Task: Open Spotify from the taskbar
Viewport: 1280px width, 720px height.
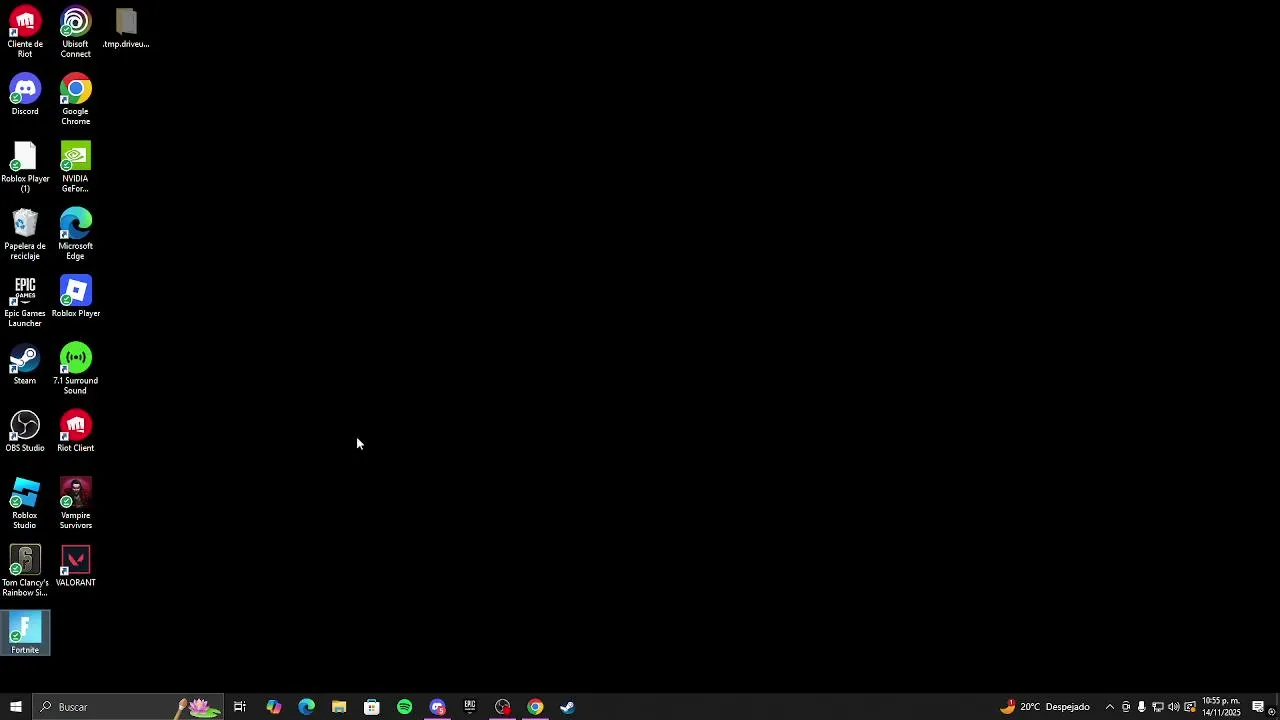Action: click(x=404, y=707)
